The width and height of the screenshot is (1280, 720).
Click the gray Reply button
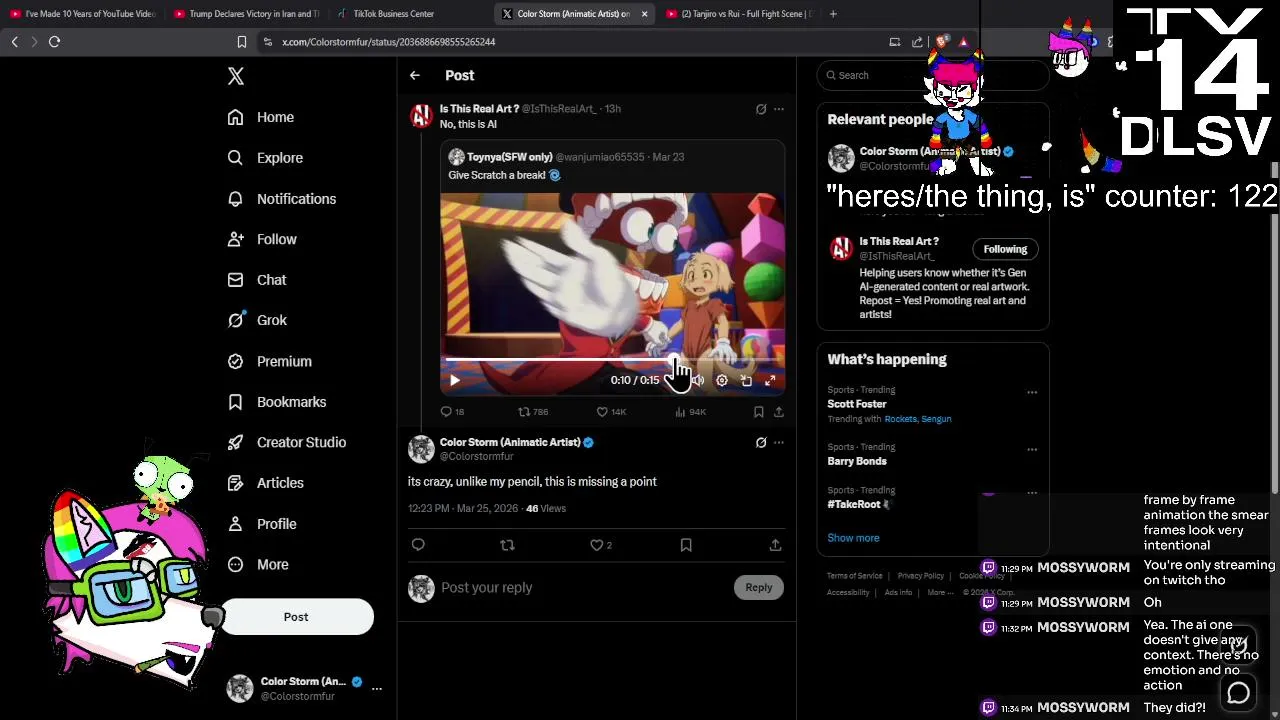758,588
